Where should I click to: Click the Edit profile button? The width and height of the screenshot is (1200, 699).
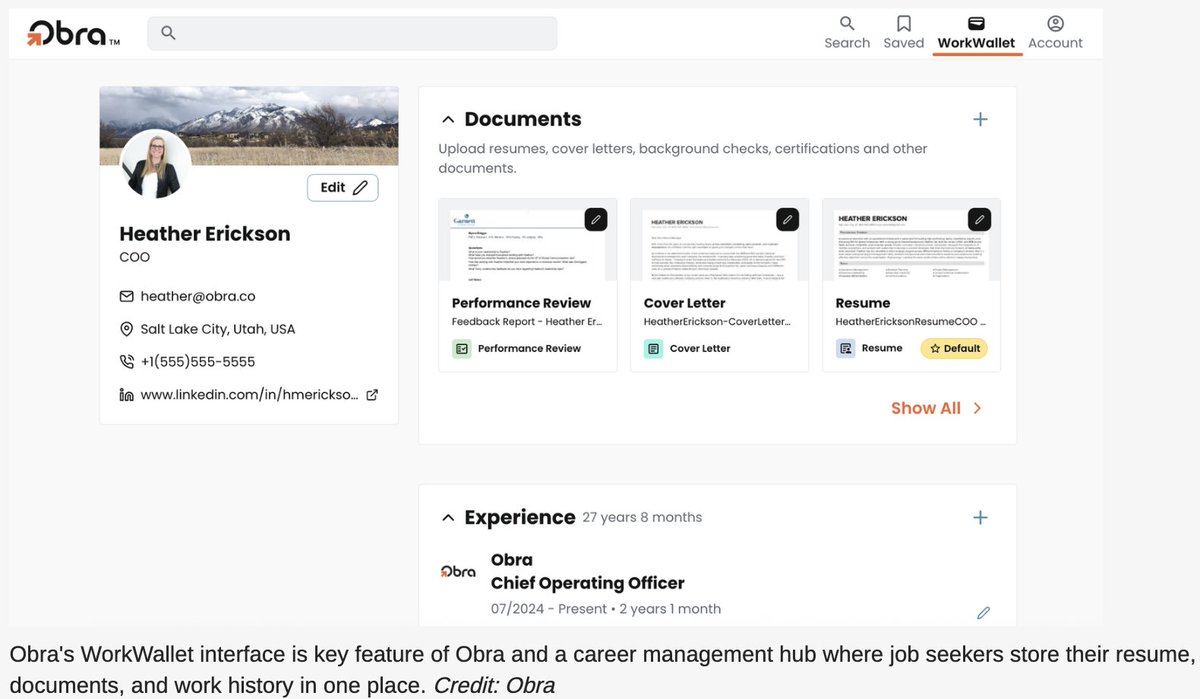(x=343, y=187)
